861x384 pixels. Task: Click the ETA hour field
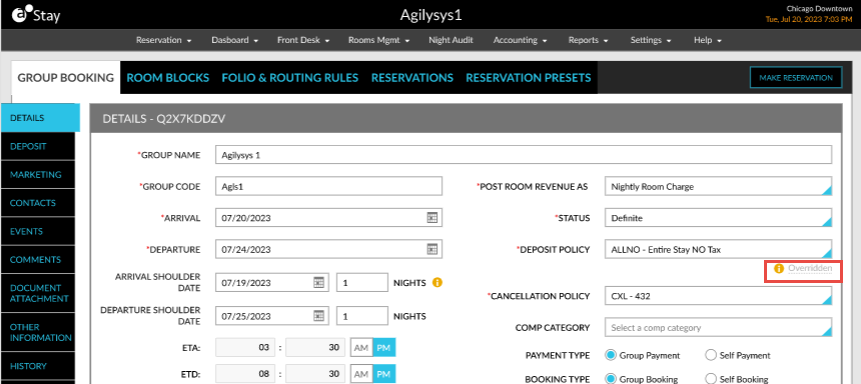coord(245,348)
